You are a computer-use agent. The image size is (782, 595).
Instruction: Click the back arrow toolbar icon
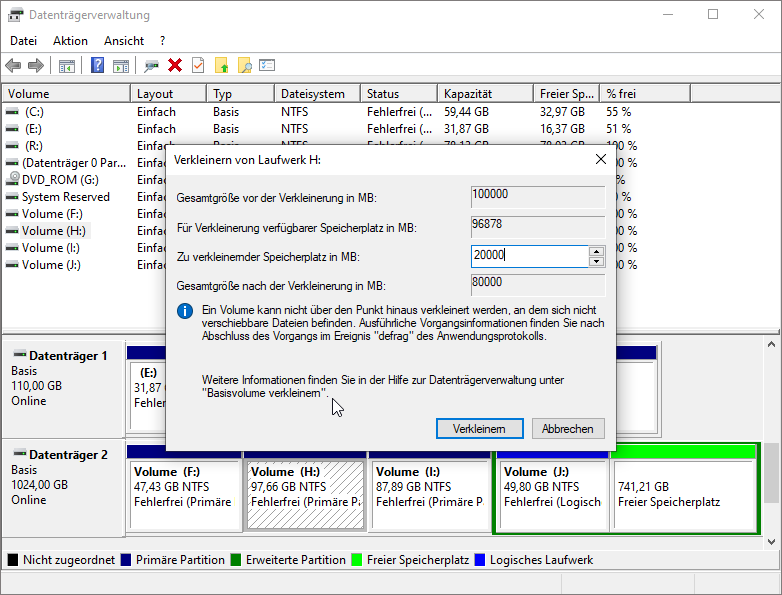13,66
